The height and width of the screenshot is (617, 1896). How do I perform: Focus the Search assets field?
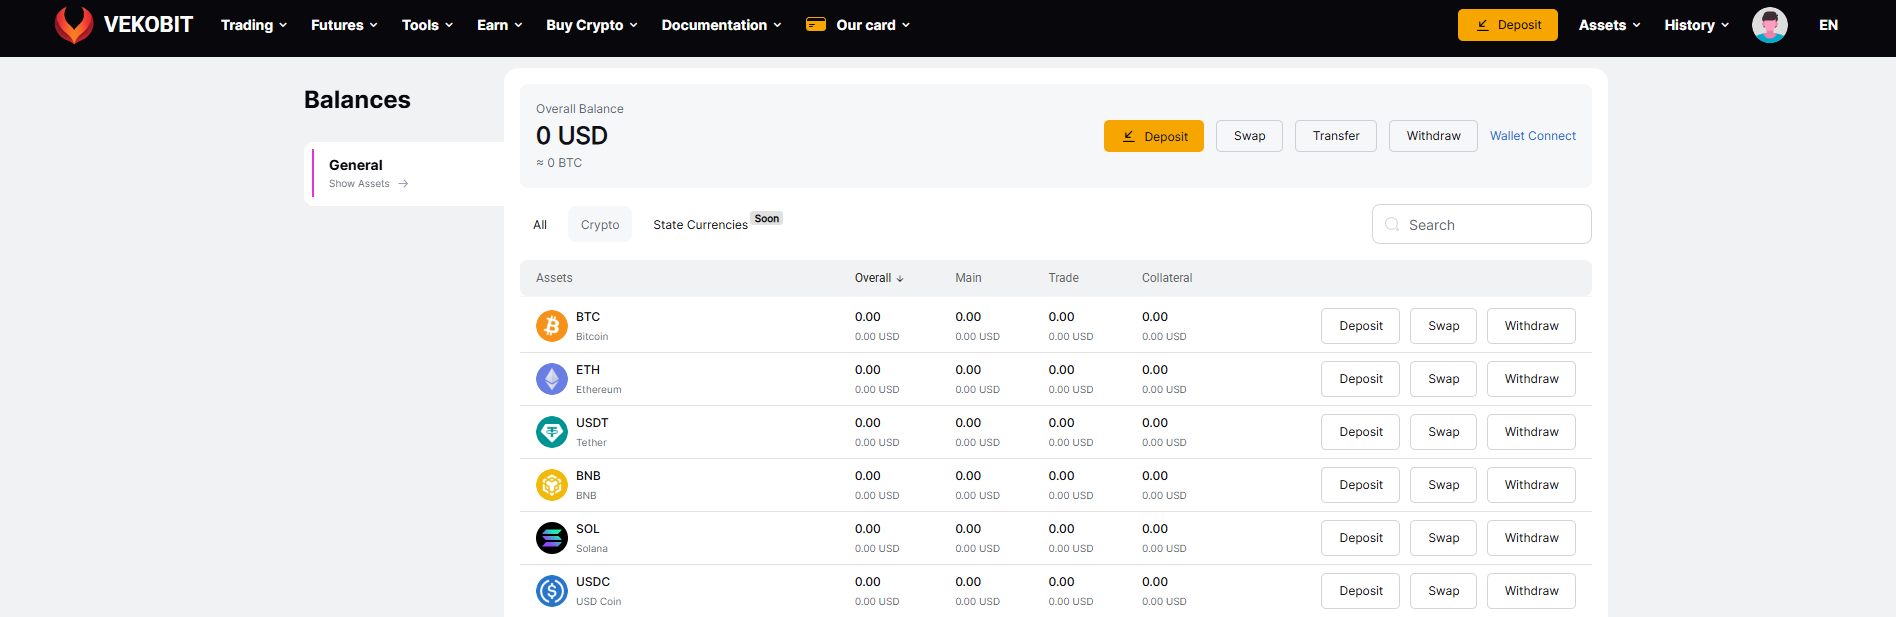[1482, 224]
